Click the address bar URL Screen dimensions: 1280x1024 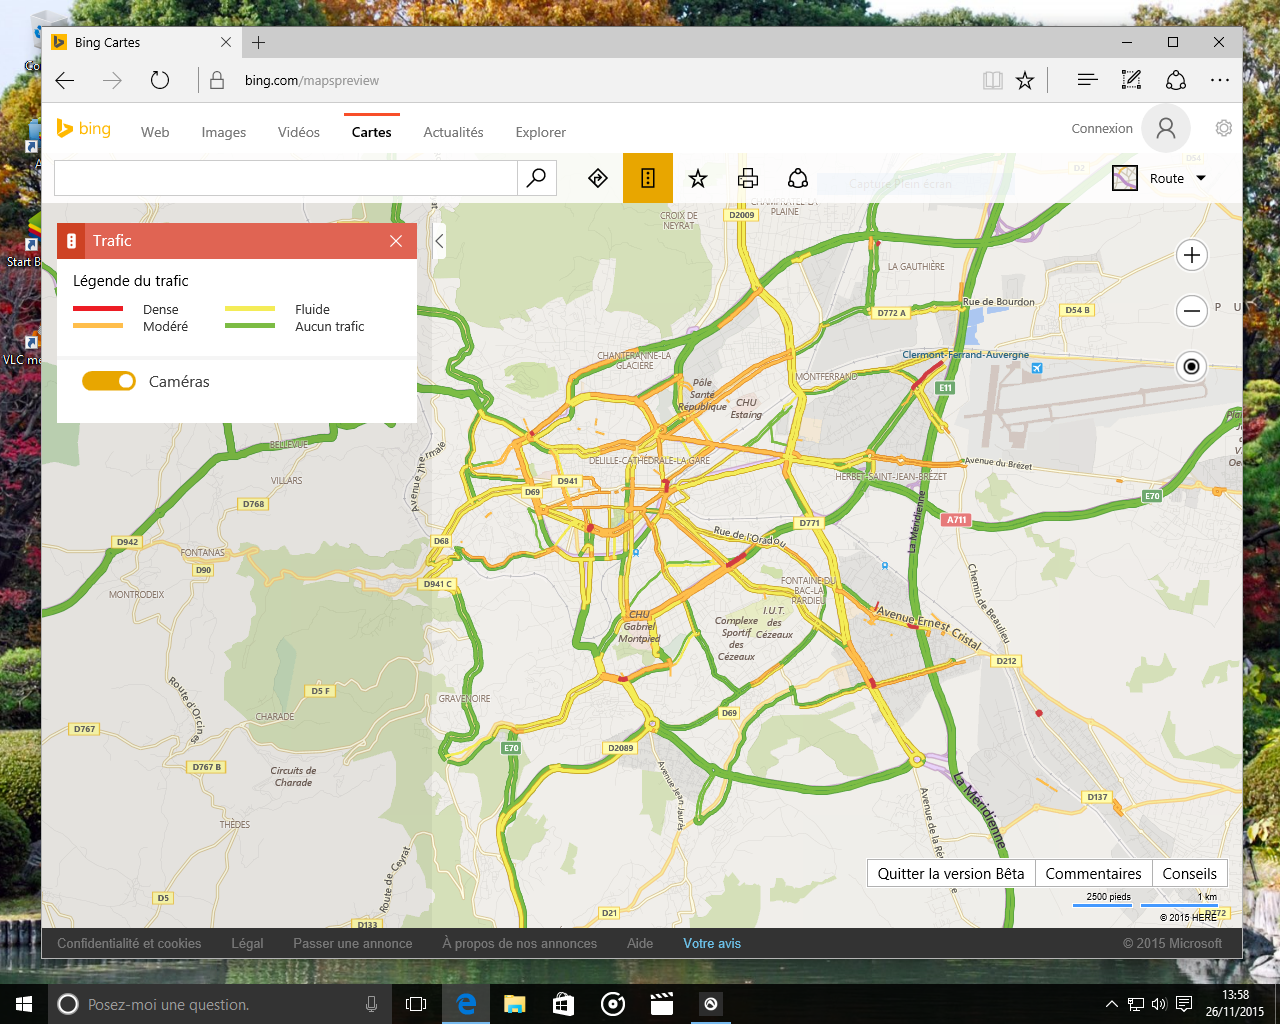(x=312, y=80)
